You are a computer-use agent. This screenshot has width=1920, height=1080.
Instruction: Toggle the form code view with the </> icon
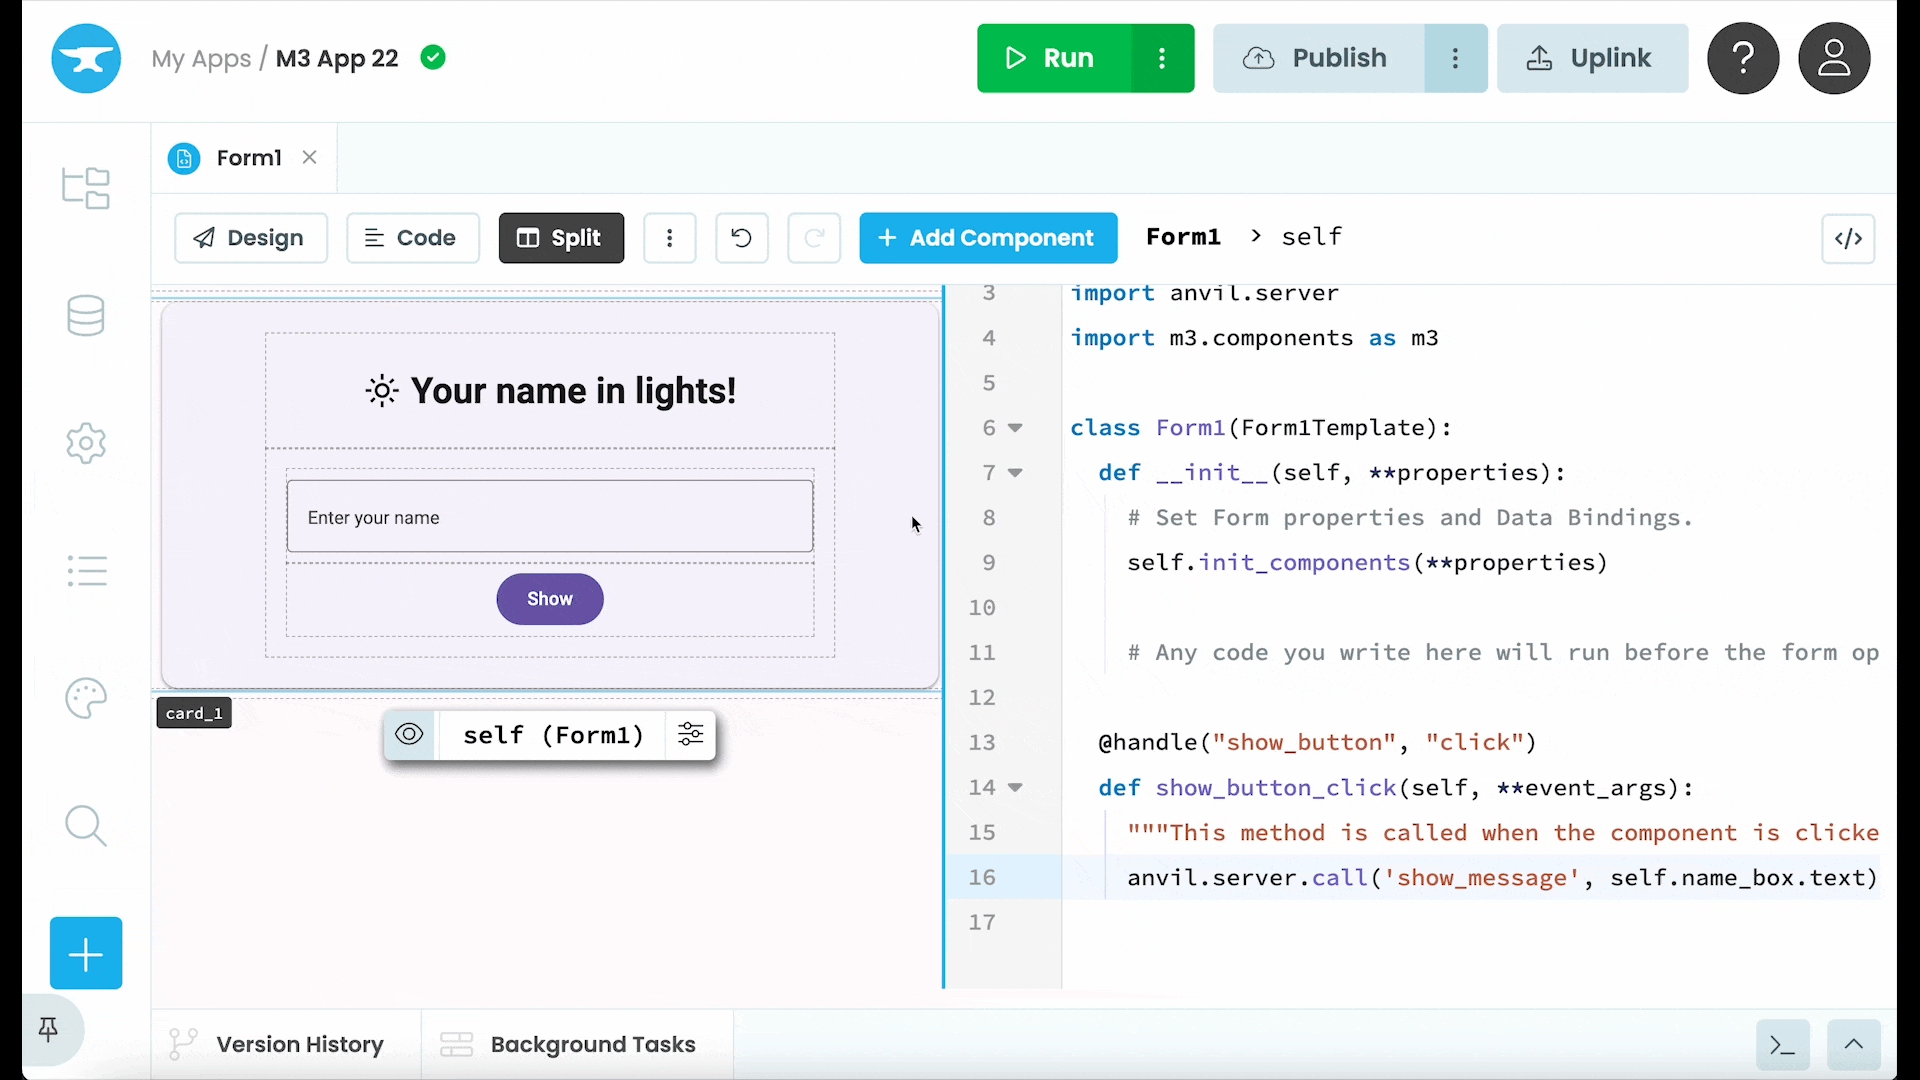1848,238
